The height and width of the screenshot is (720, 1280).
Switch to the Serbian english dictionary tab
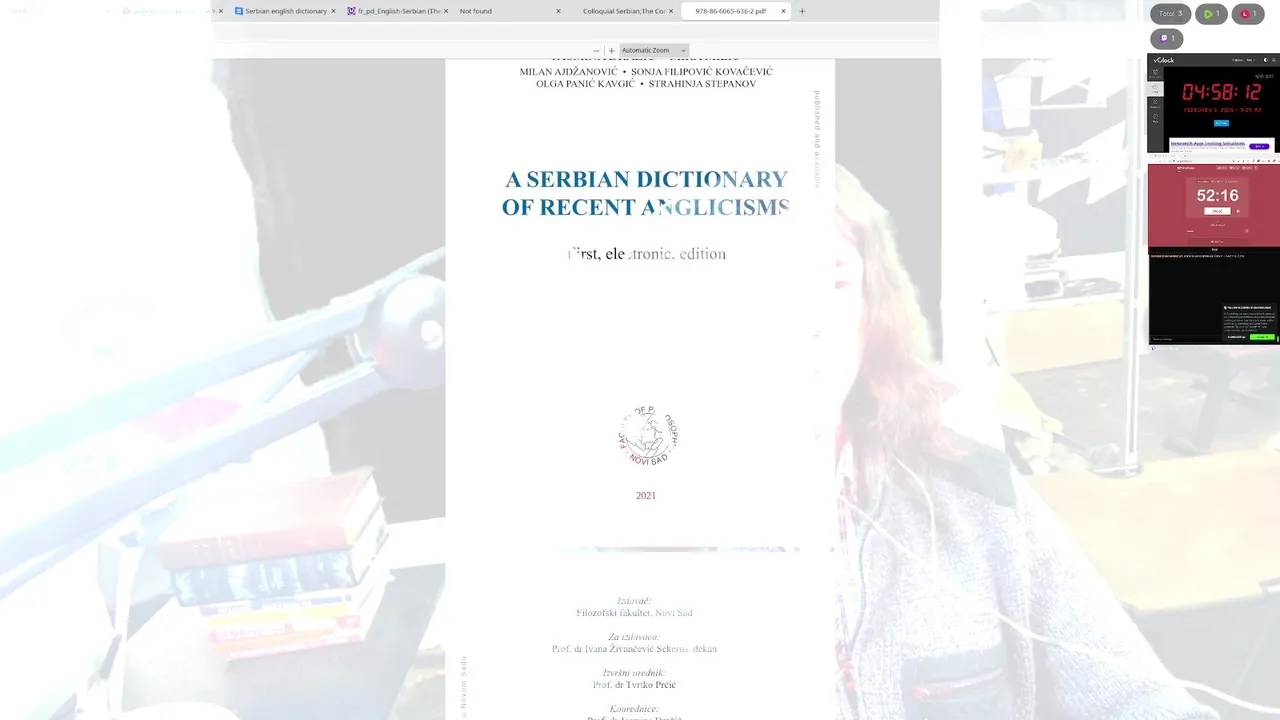(285, 11)
